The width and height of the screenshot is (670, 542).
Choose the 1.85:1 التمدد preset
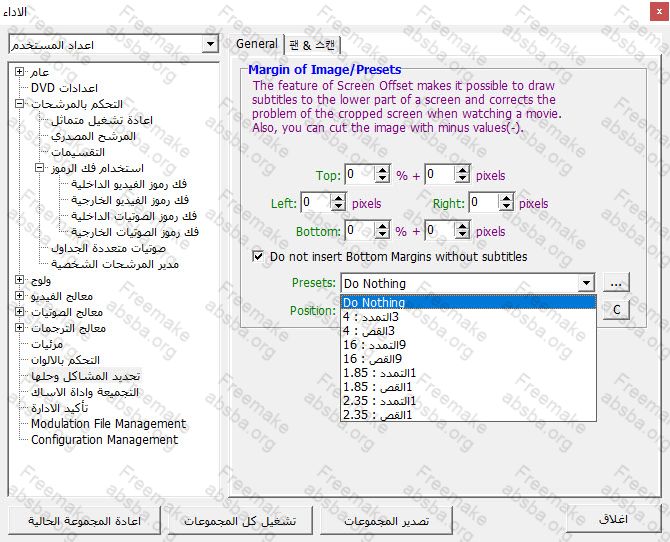(x=468, y=373)
